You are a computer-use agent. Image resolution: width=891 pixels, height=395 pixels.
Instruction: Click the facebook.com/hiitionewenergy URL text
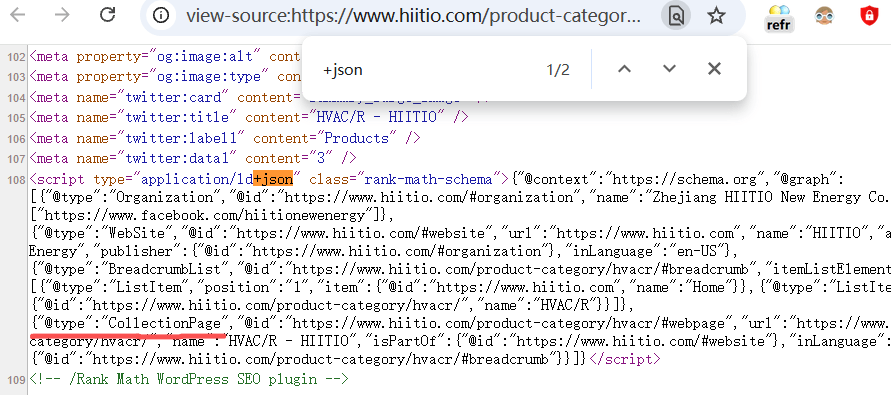tap(205, 215)
